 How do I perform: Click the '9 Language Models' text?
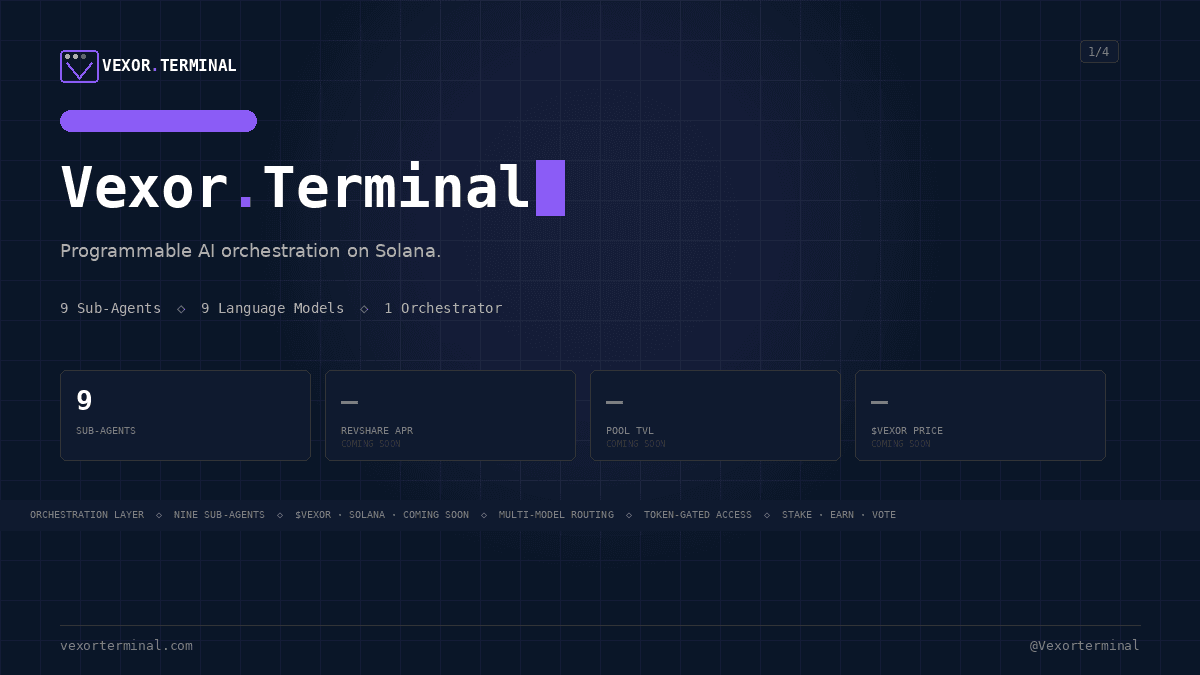point(272,308)
